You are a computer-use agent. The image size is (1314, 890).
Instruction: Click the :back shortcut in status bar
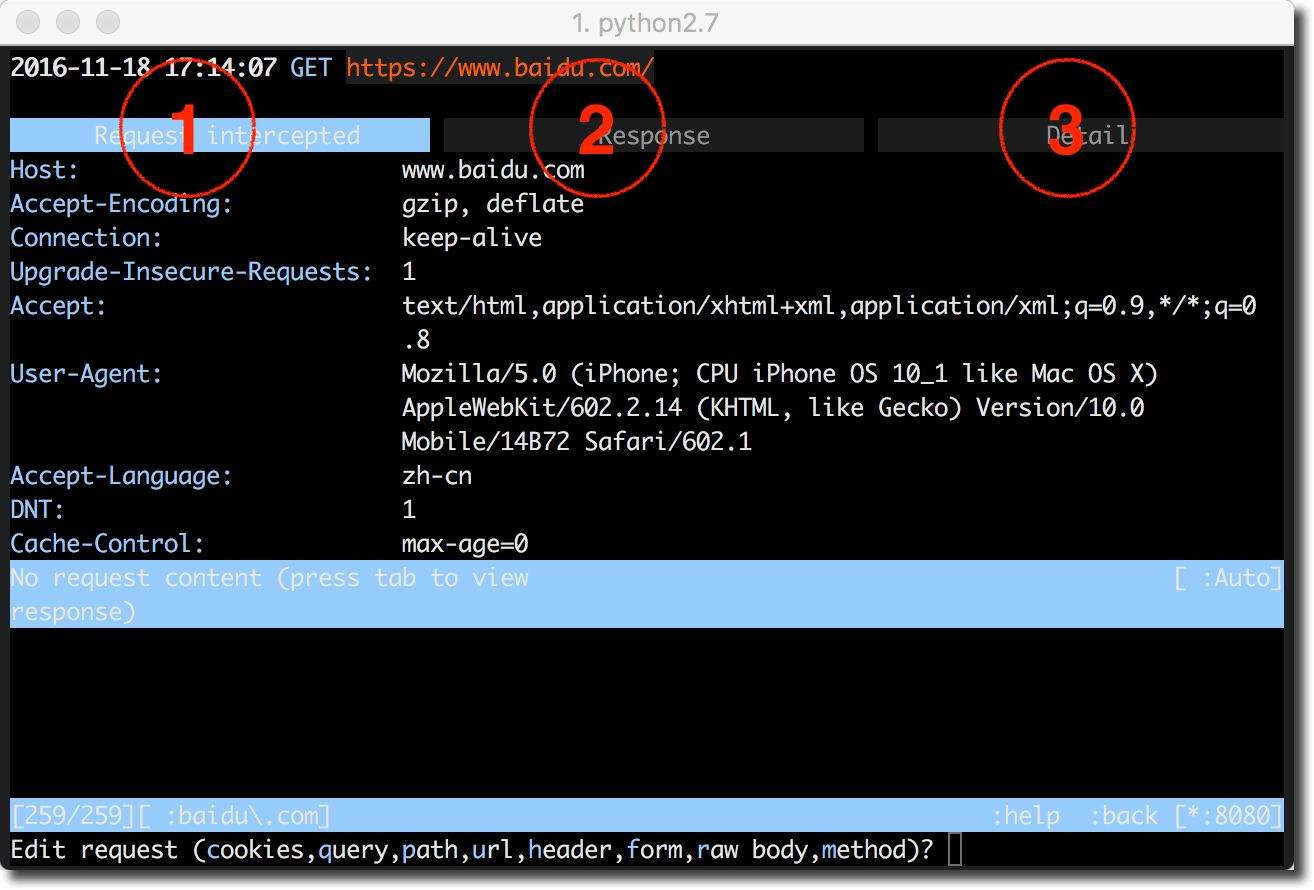1123,816
